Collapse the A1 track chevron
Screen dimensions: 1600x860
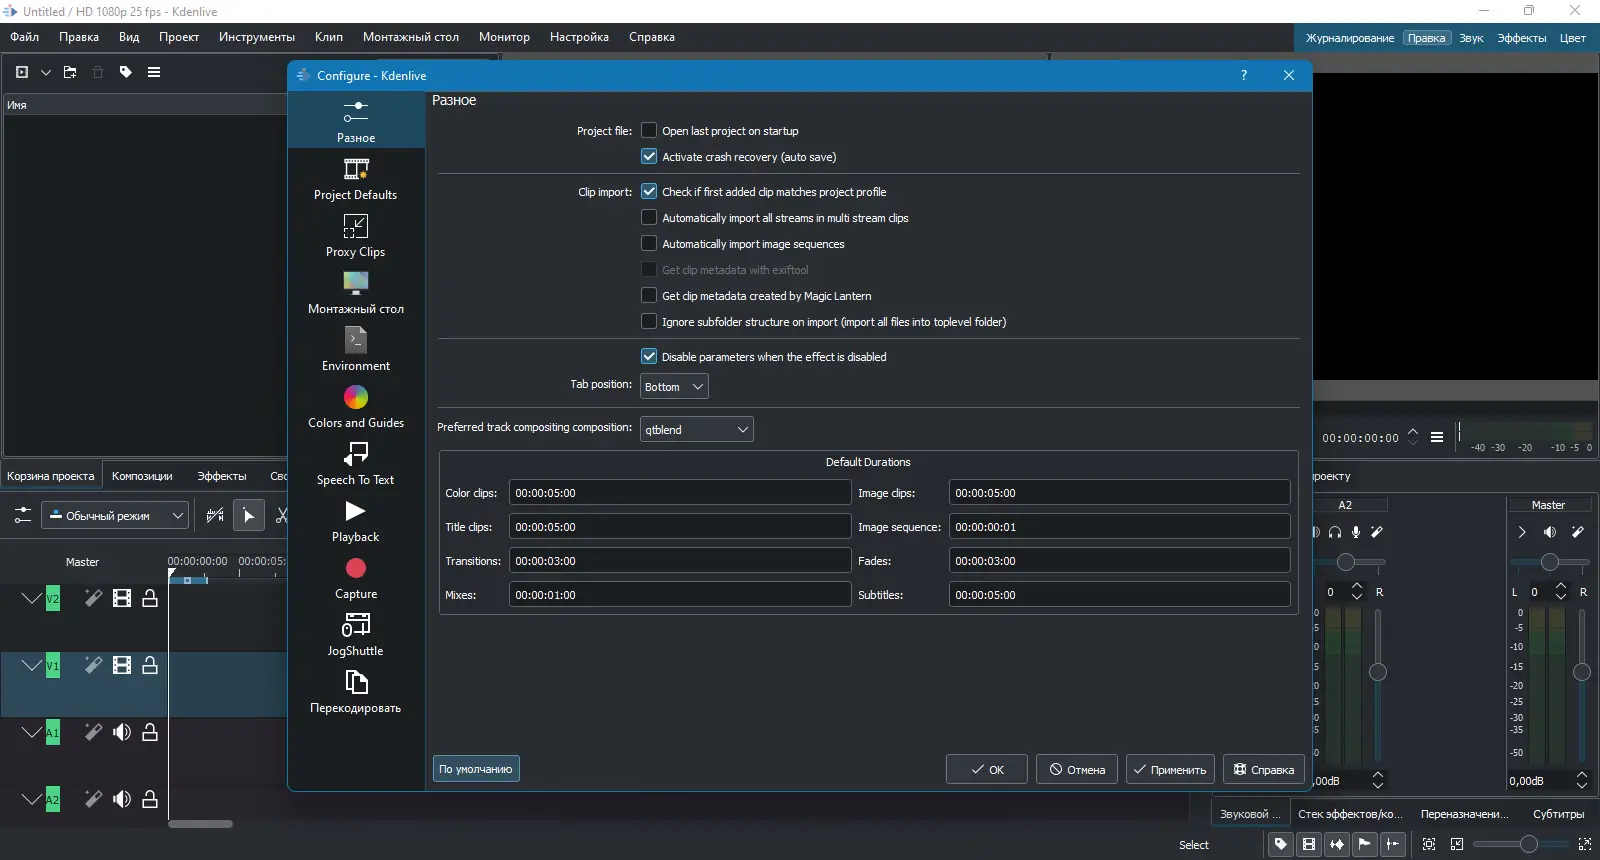pos(32,732)
